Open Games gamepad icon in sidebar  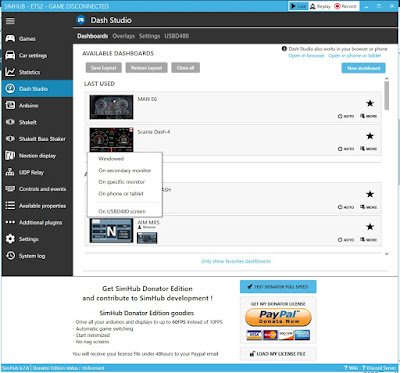10,39
